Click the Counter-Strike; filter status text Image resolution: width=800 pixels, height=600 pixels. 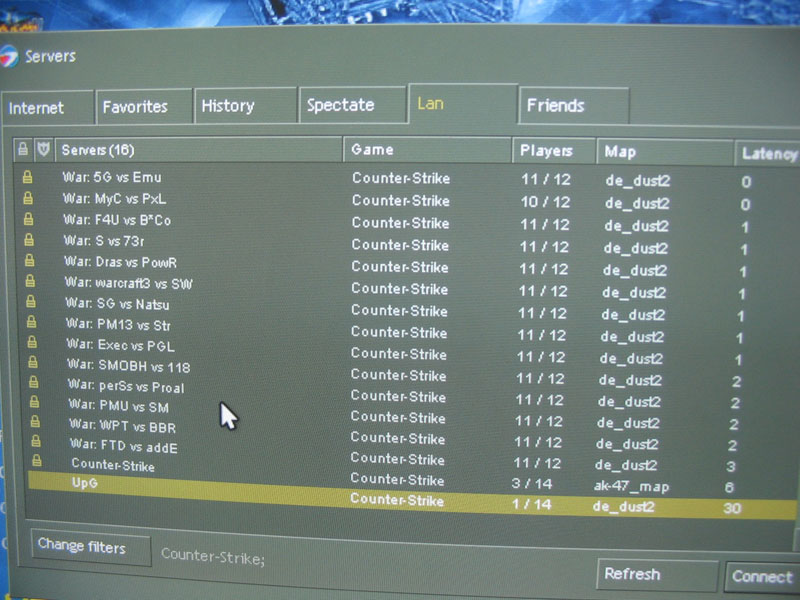[213, 557]
